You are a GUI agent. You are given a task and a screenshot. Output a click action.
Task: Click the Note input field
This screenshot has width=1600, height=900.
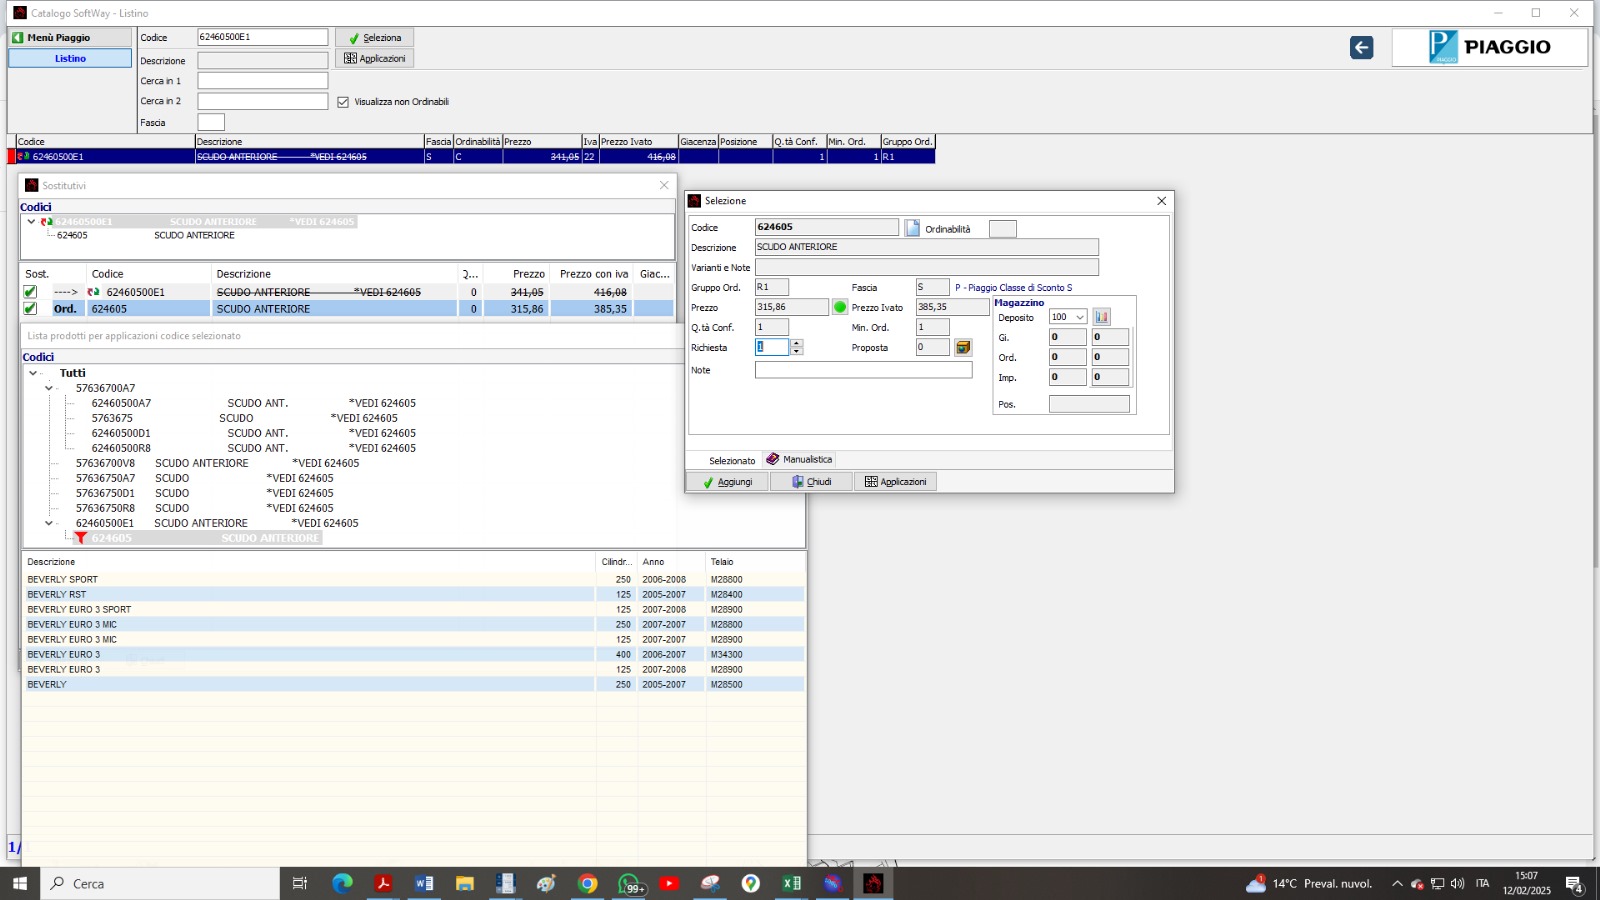(x=862, y=370)
